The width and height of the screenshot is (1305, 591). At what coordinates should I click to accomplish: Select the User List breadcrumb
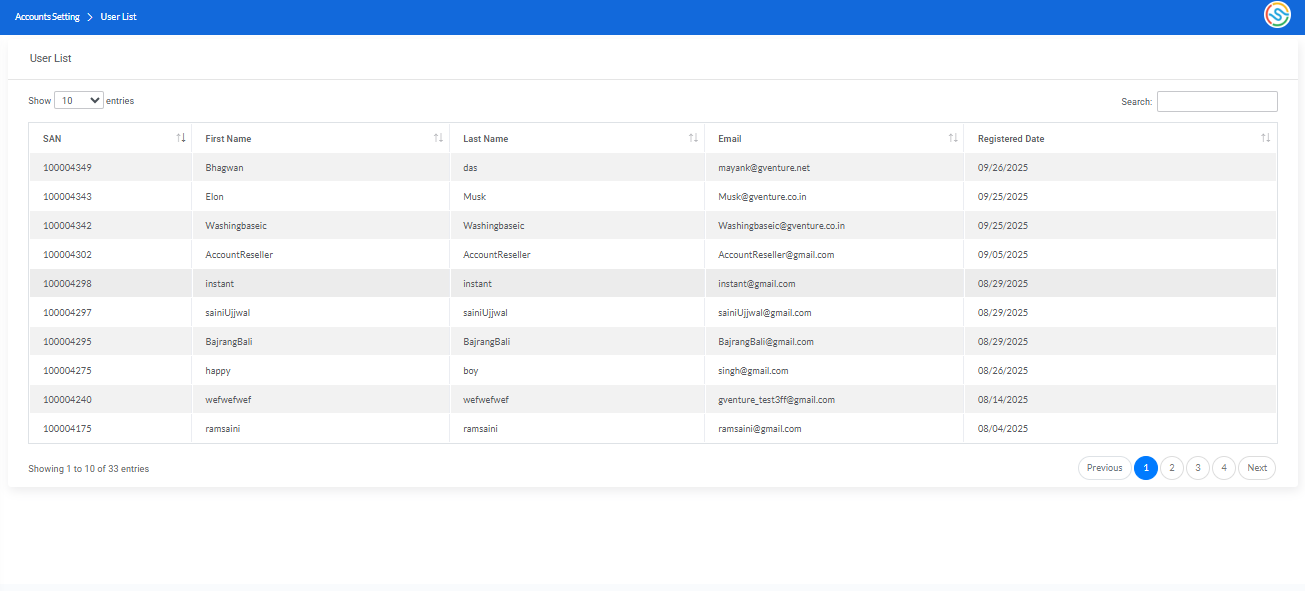click(x=118, y=17)
